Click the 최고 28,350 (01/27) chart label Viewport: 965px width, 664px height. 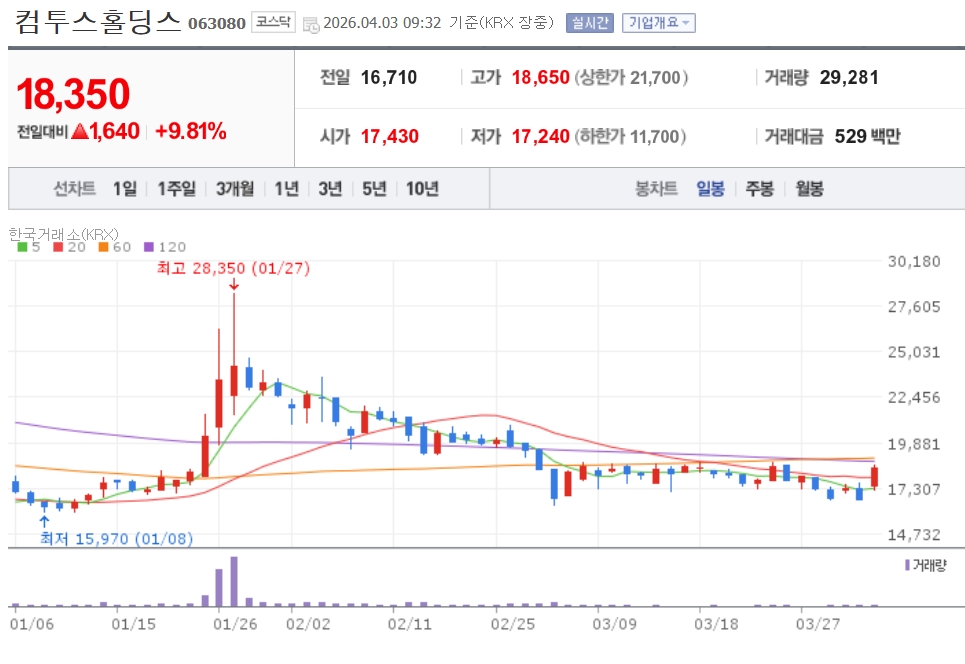click(233, 268)
